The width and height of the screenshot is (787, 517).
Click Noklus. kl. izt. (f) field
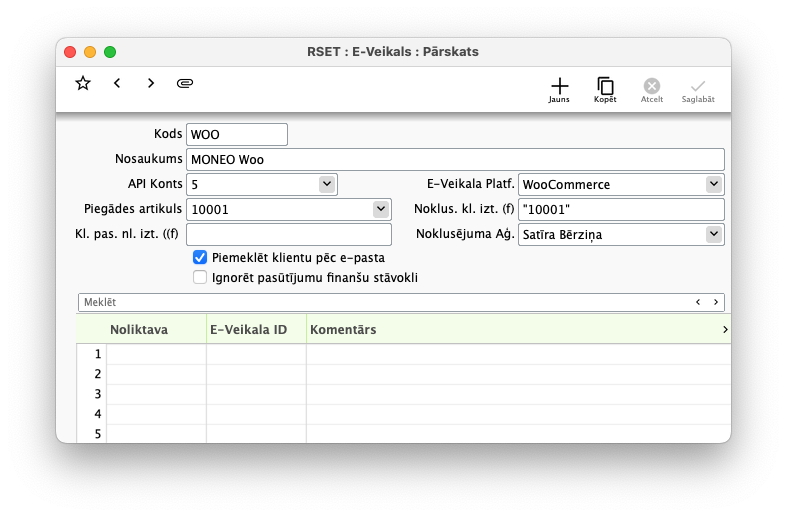[x=621, y=209]
